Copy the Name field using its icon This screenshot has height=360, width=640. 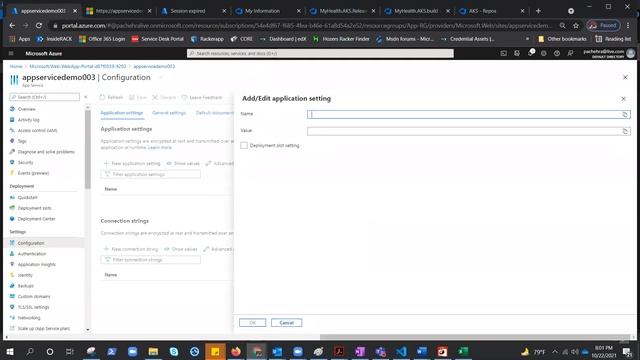pos(625,115)
